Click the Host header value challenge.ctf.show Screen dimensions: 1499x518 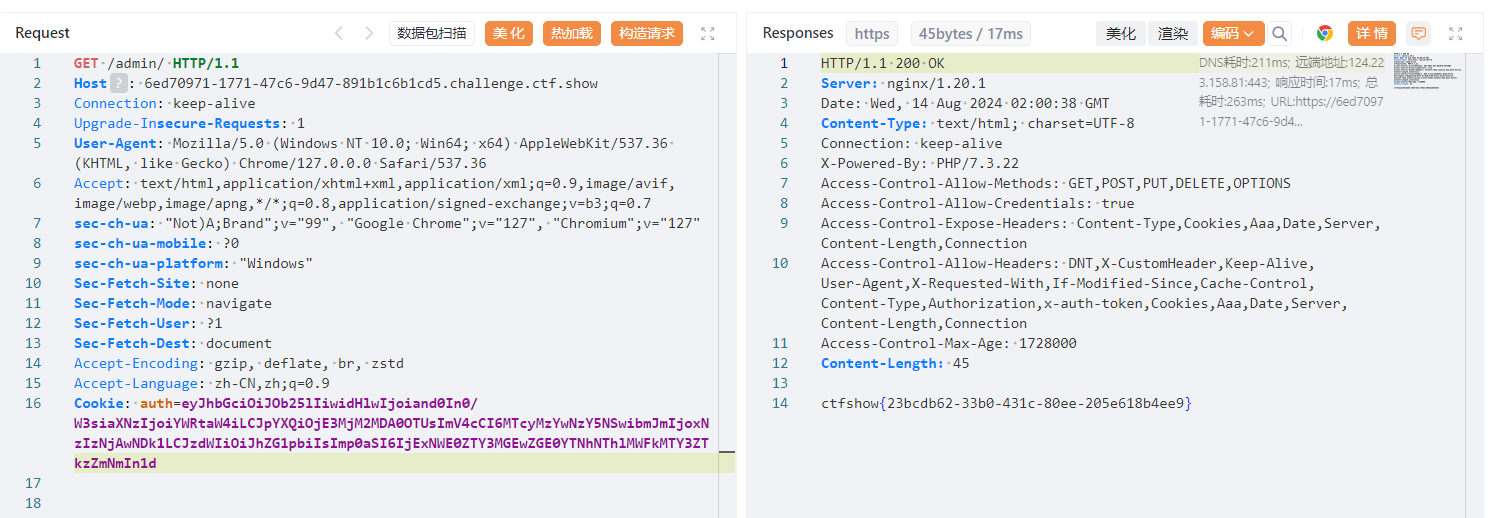[x=371, y=83]
